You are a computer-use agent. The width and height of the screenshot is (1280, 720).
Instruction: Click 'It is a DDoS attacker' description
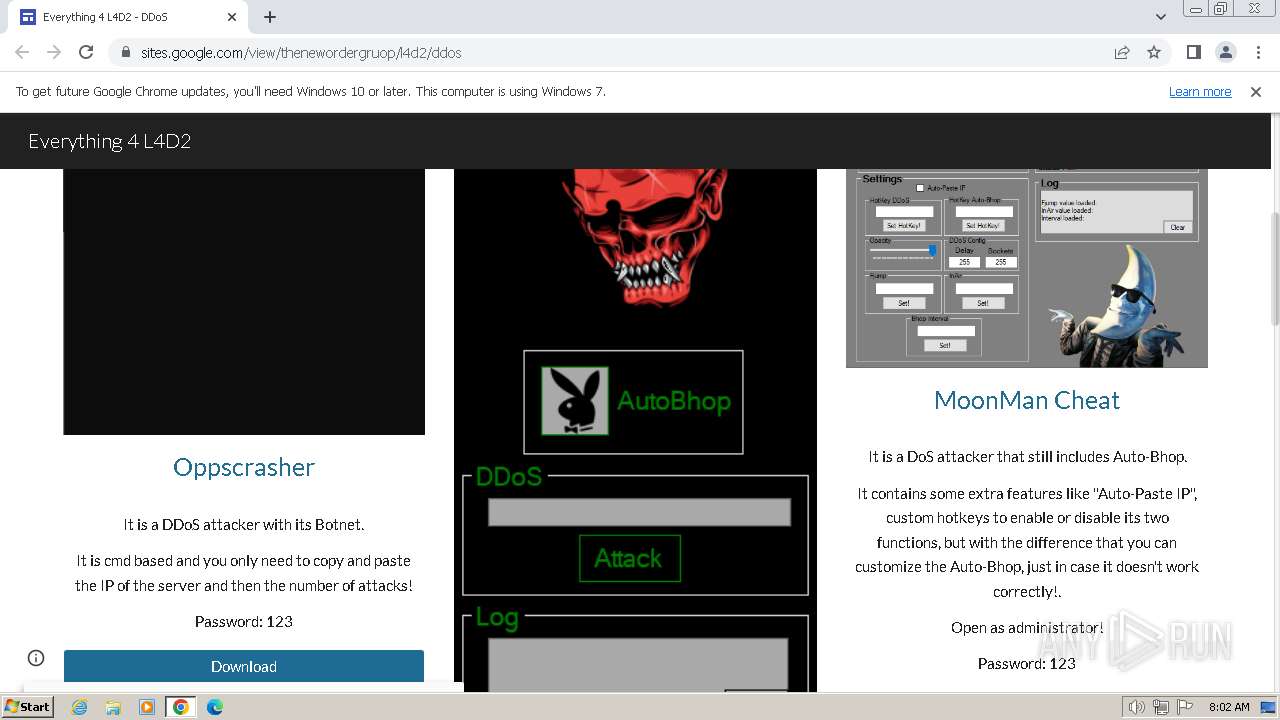[244, 524]
